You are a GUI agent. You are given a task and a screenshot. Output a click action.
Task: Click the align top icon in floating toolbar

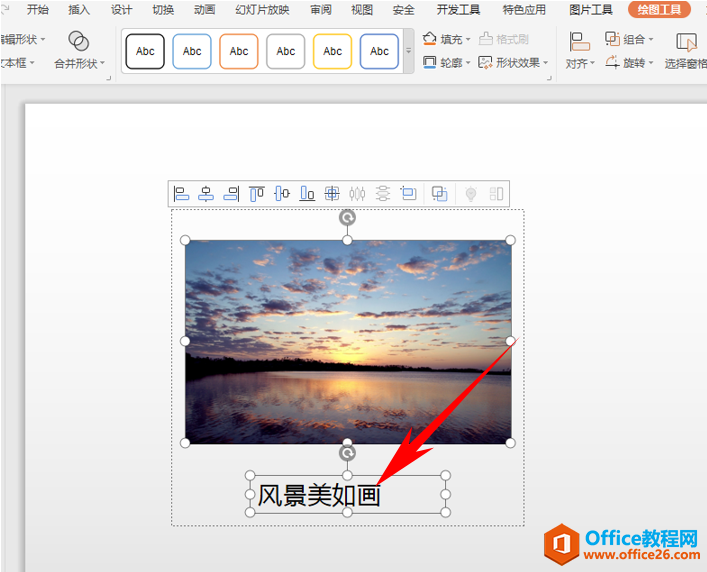click(257, 194)
